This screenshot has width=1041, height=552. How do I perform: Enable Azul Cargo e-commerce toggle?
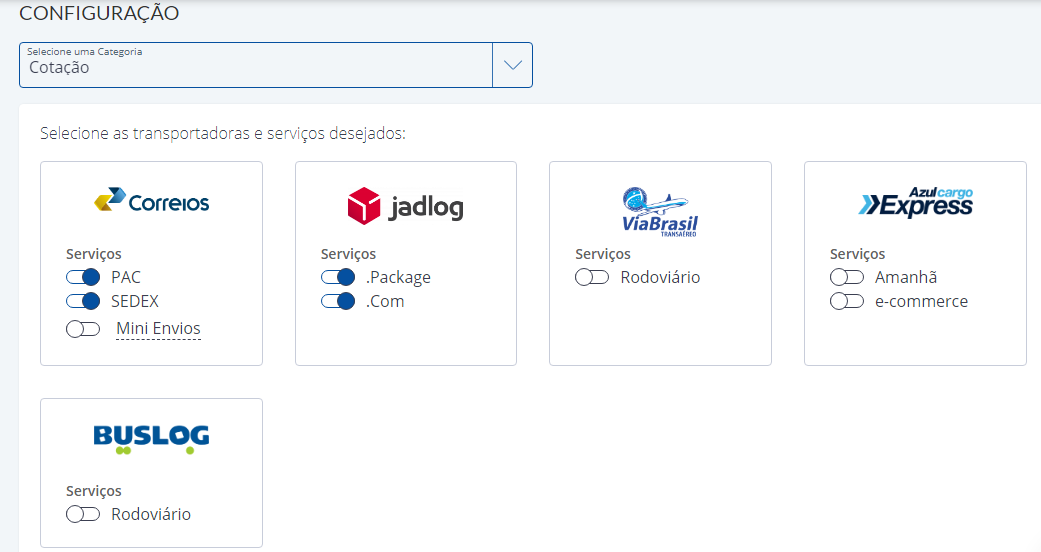point(847,302)
